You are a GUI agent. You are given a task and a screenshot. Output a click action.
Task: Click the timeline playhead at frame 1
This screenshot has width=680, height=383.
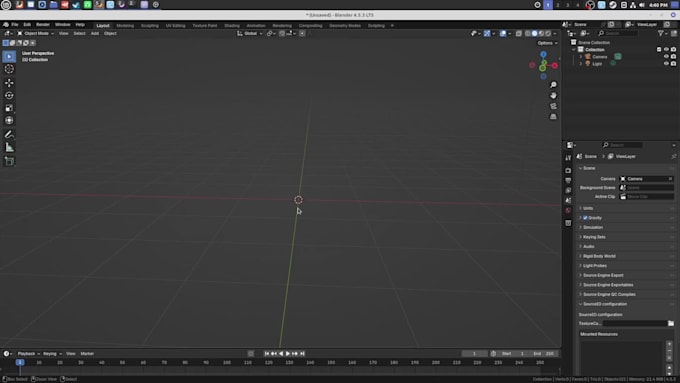[x=20, y=362]
